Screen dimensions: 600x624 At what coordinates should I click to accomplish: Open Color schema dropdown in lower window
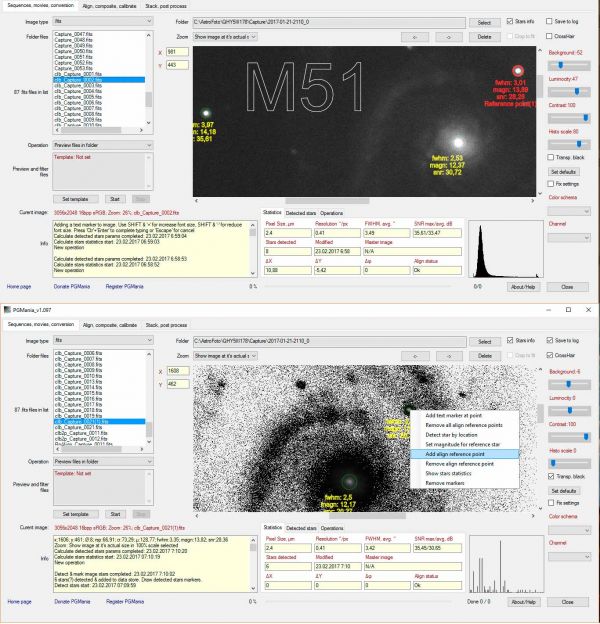tap(569, 530)
